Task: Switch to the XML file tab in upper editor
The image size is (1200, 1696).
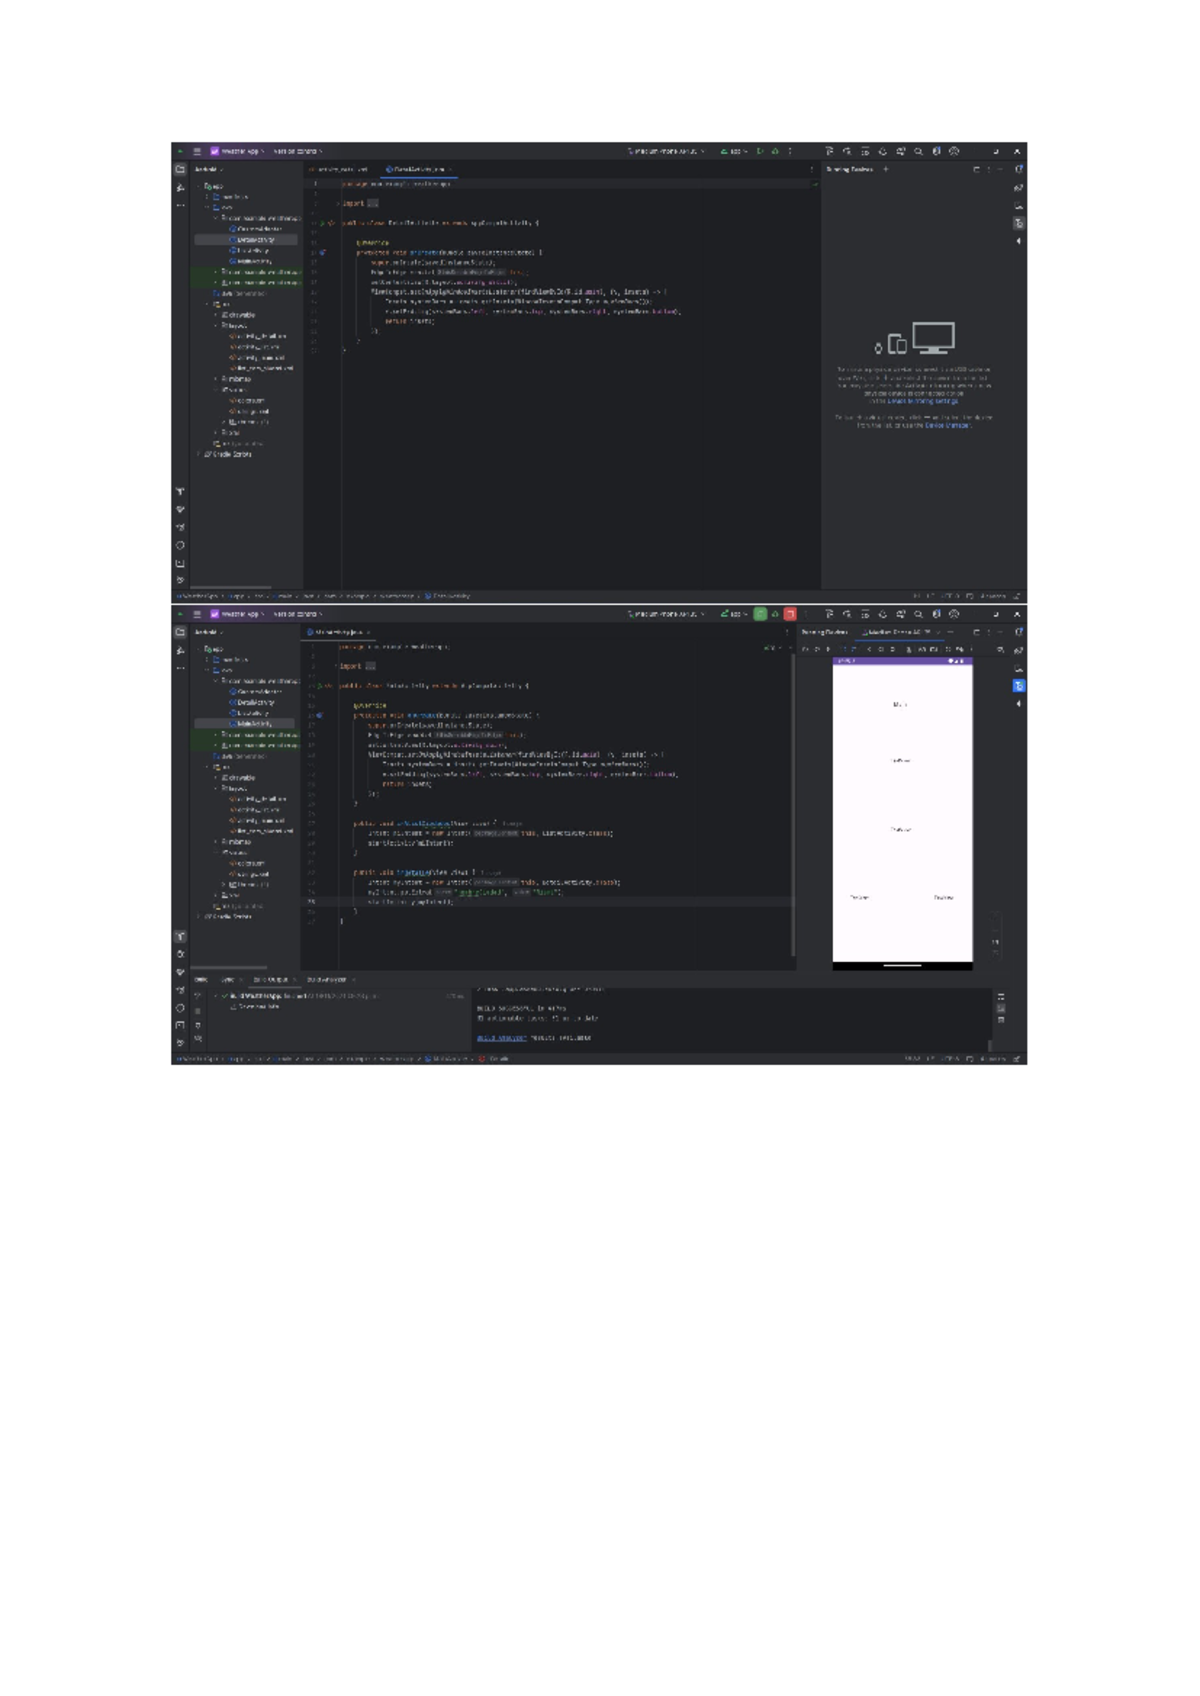Action: click(340, 170)
